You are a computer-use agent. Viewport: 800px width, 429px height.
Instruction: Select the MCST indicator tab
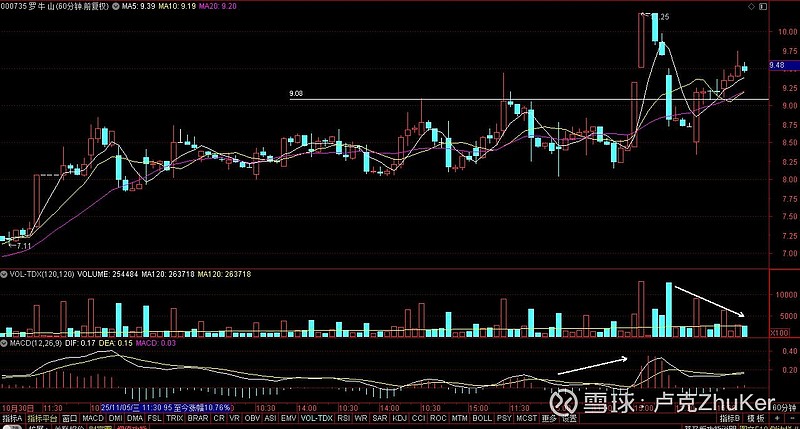pyautogui.click(x=527, y=418)
